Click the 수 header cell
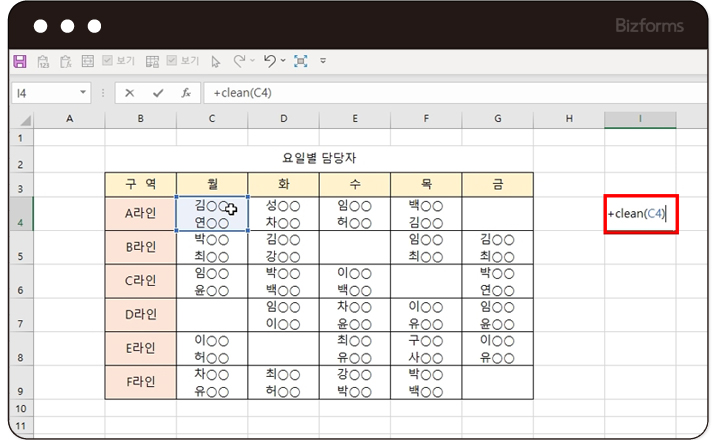Viewport: 715px width, 440px height. tap(355, 185)
